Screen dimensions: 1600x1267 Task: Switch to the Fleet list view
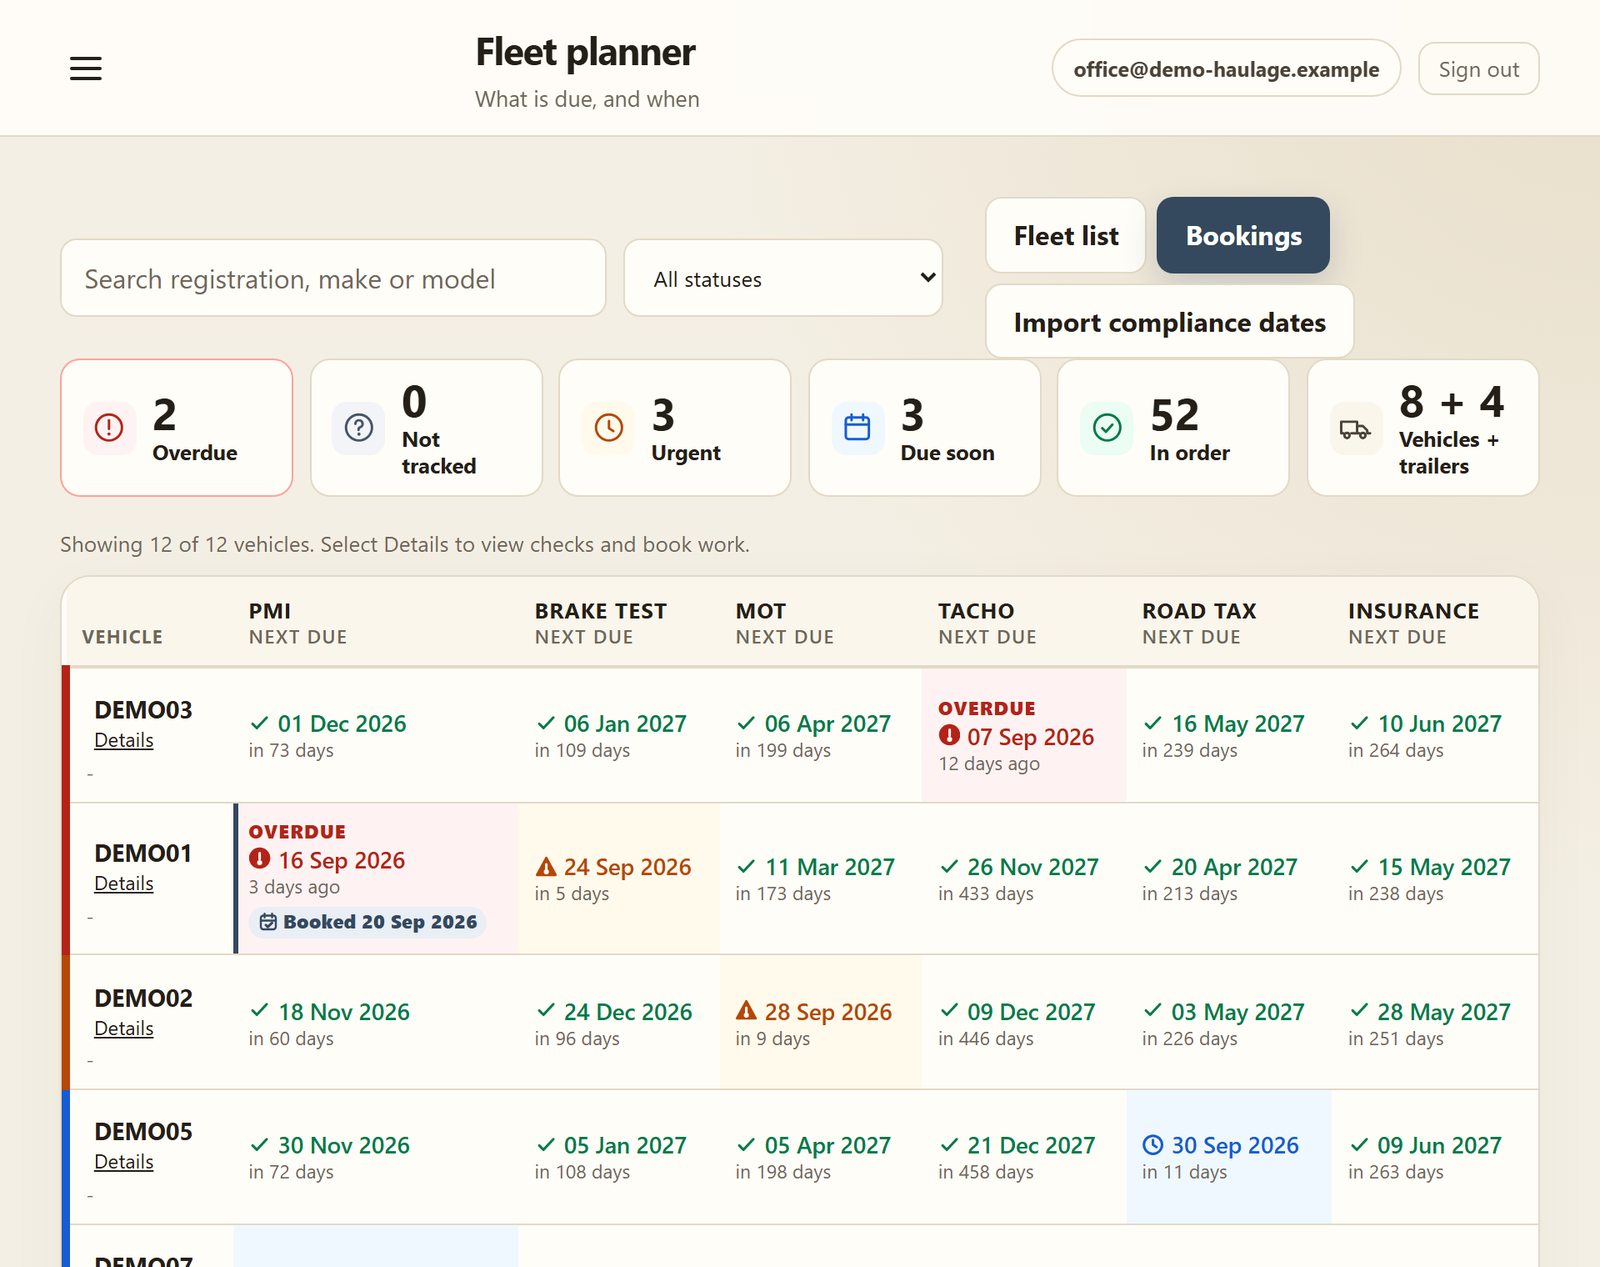[1066, 236]
